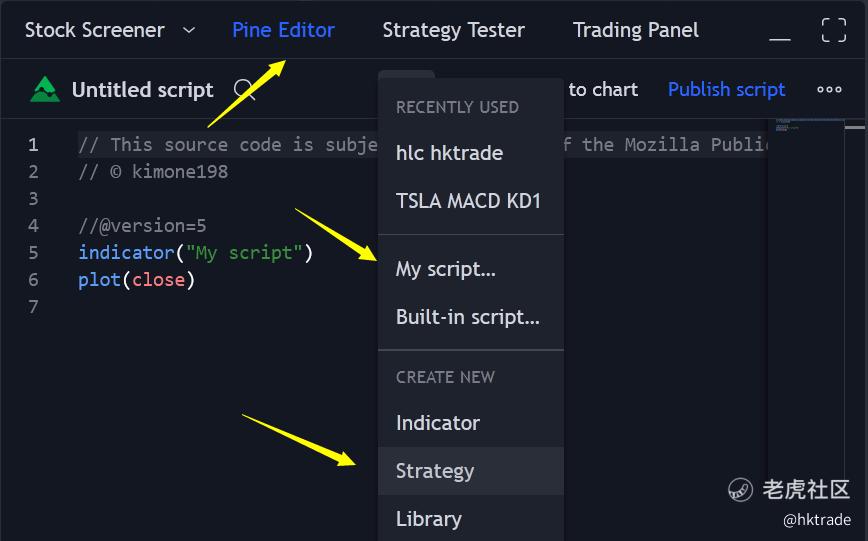Click the Untitled script name
The image size is (868, 541).
point(142,90)
